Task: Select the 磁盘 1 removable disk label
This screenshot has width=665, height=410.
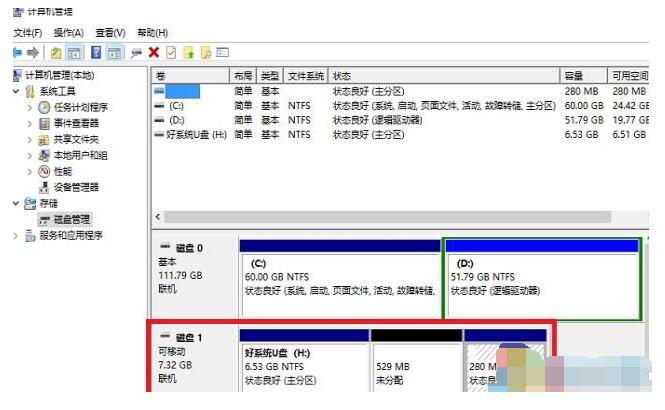Action: (196, 359)
